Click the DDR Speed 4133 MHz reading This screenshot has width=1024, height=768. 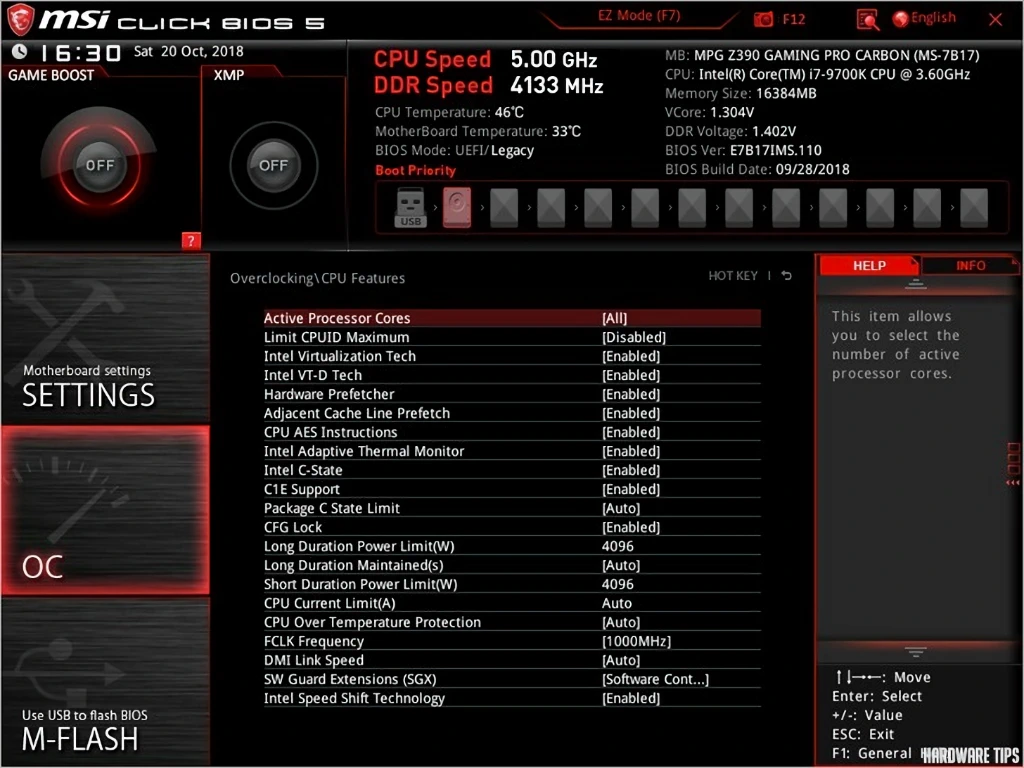[x=488, y=85]
